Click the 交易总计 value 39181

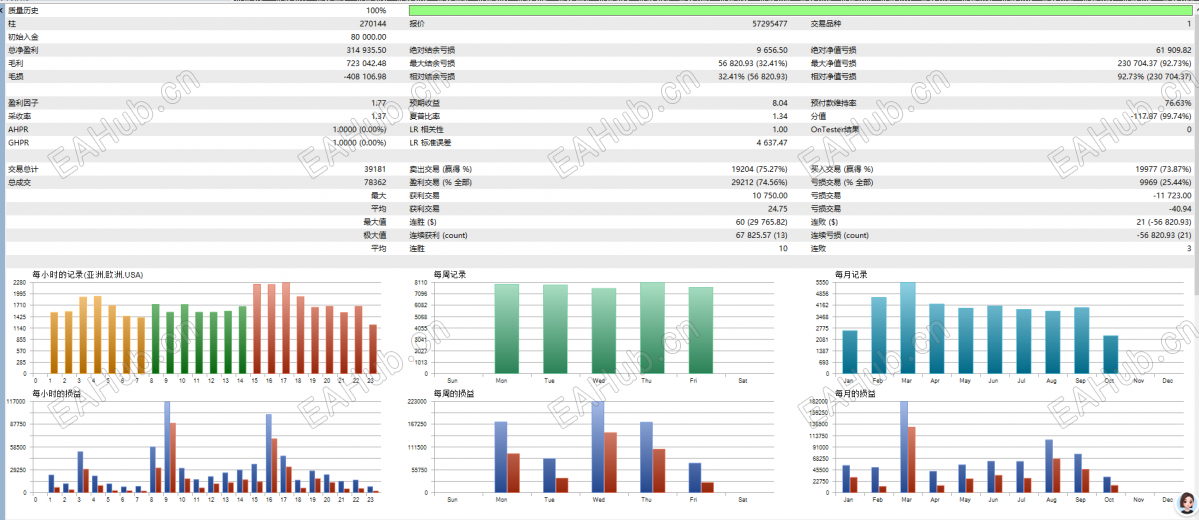375,169
